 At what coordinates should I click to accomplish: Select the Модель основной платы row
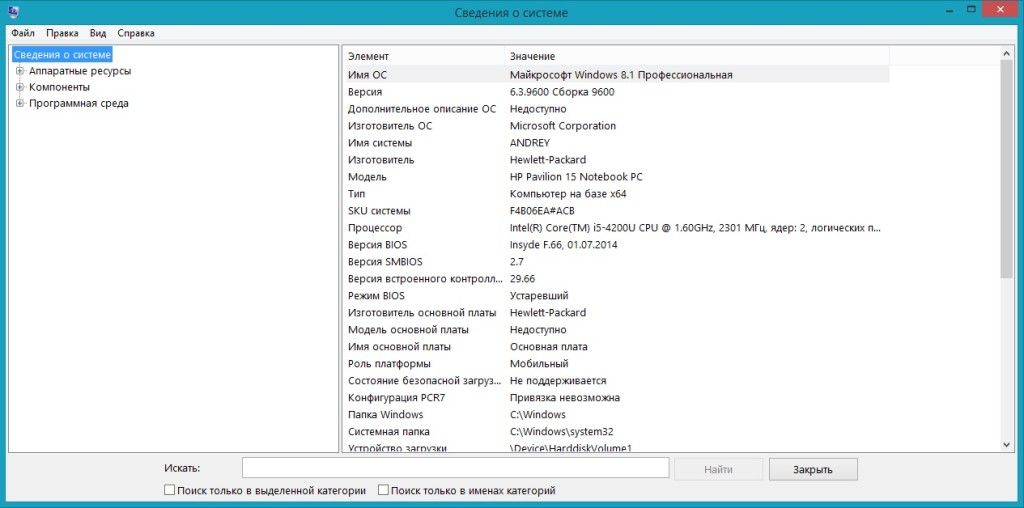tap(616, 330)
